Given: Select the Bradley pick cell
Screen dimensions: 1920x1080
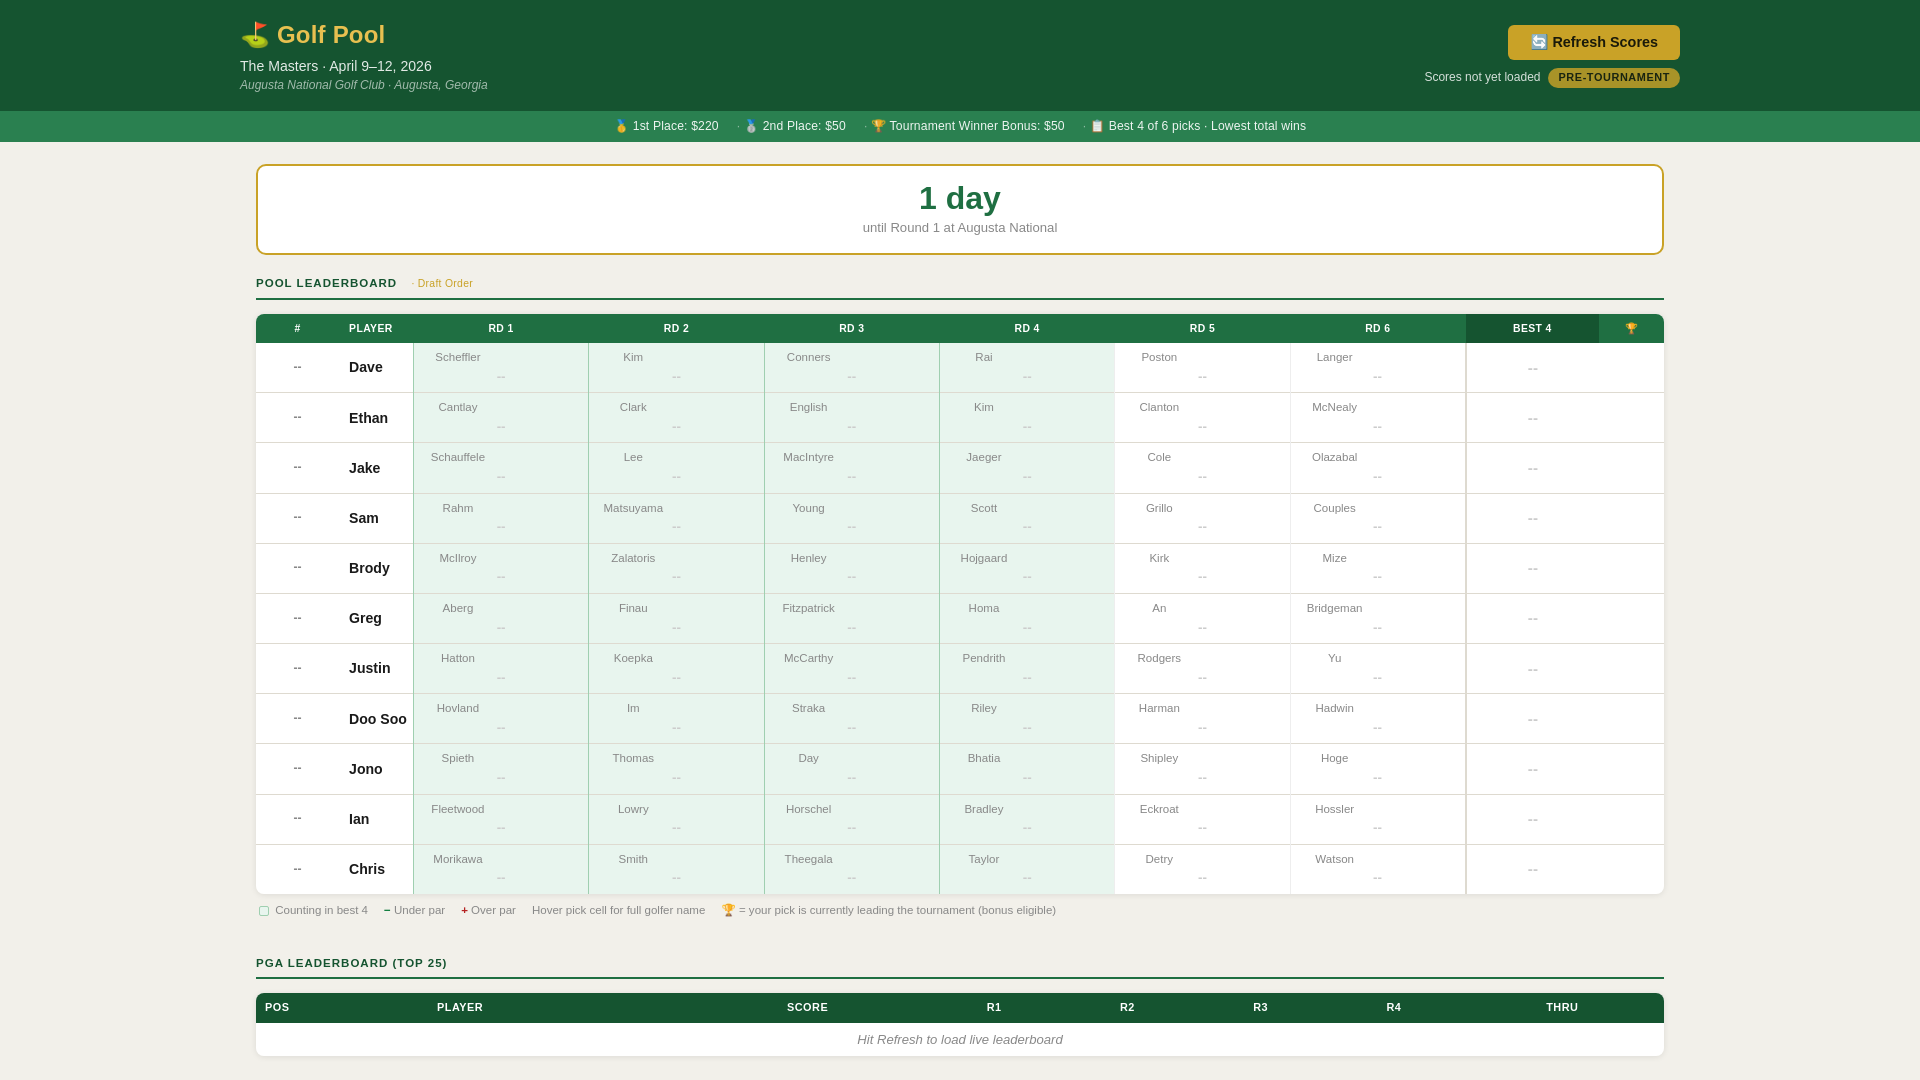Looking at the screenshot, I should coord(1027,820).
